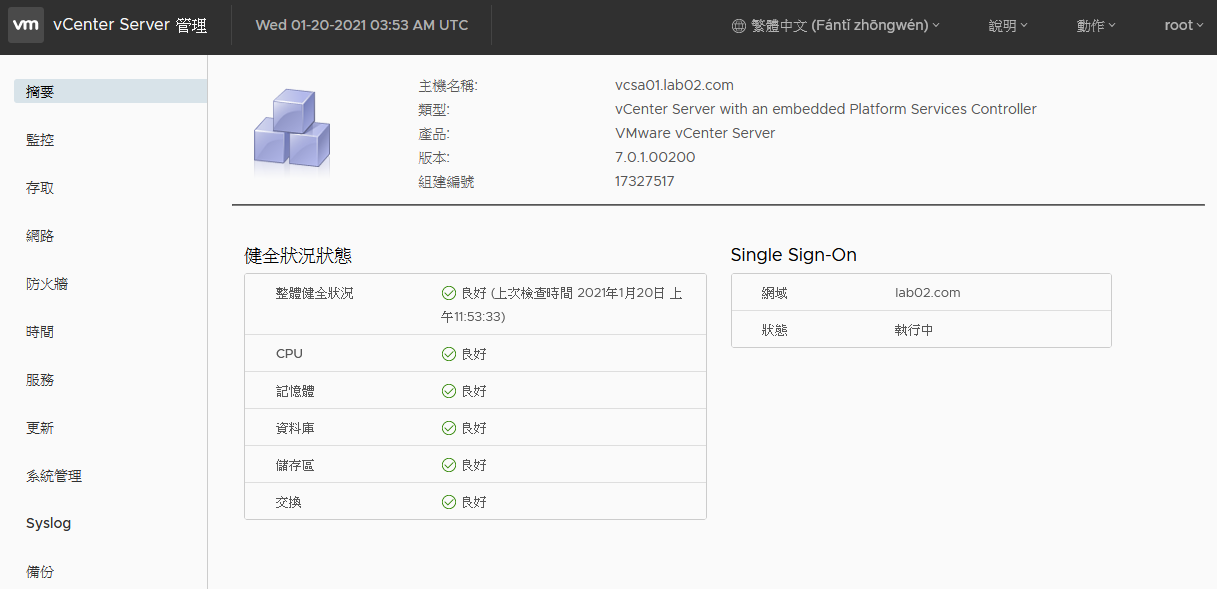Click the SSO status value 執行中
Screen dimensions: 1217x589
point(914,329)
